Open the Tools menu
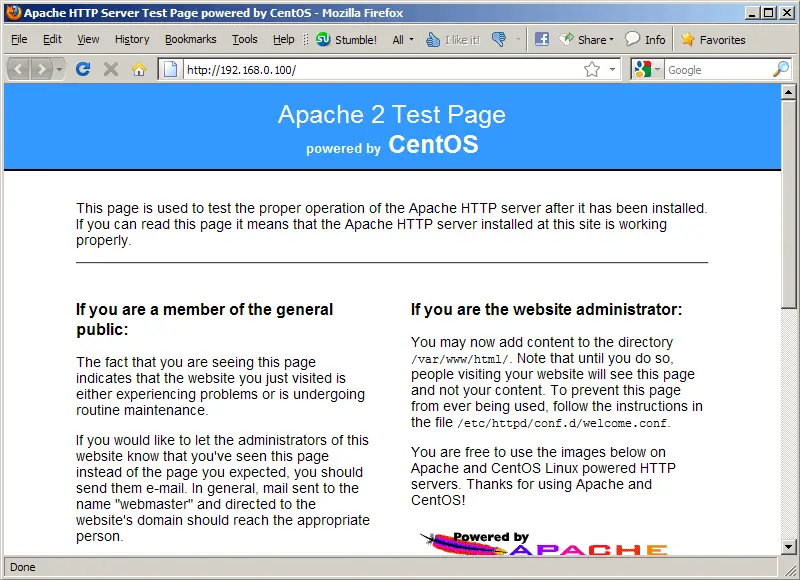Screen dimensions: 800x580 tap(245, 39)
